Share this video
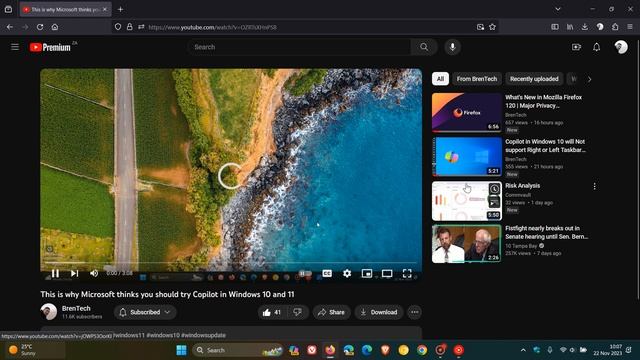The image size is (640, 360). tap(331, 312)
